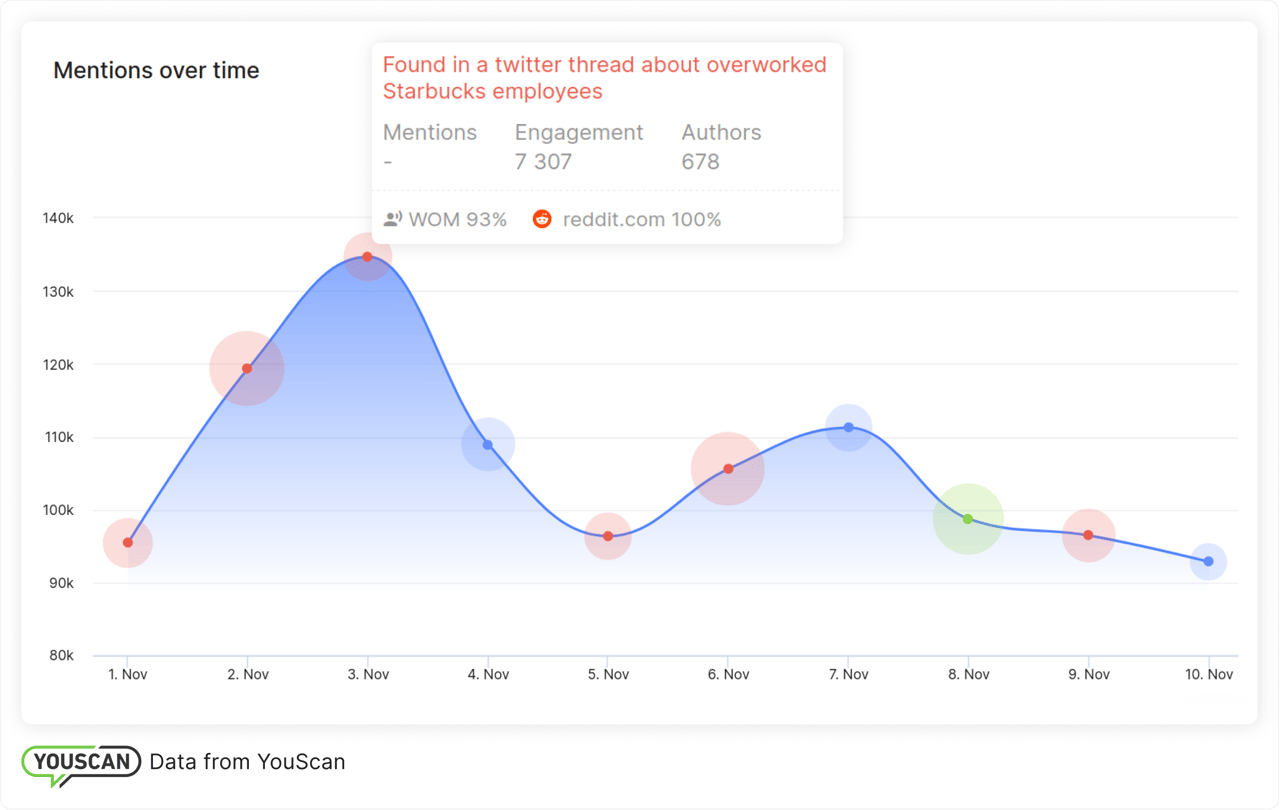This screenshot has width=1280, height=810.
Task: Select the 6. Nov red data point
Action: 728,469
